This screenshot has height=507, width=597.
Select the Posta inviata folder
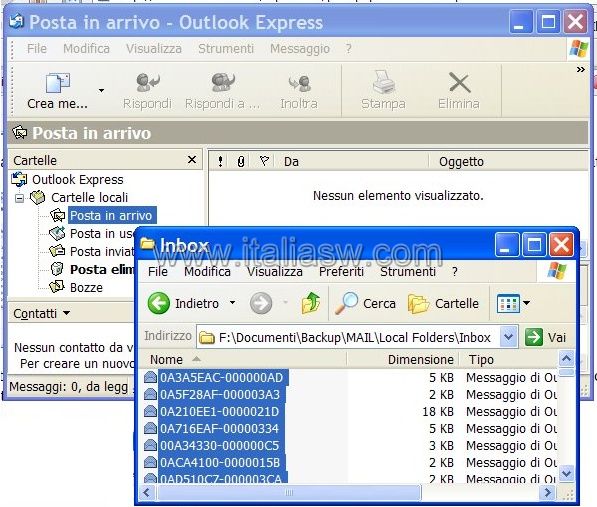pos(102,251)
